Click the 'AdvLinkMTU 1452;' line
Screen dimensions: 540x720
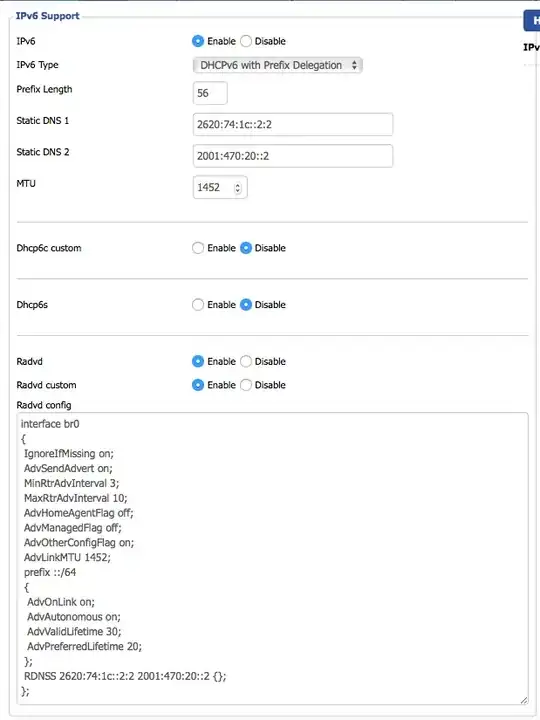(x=68, y=558)
